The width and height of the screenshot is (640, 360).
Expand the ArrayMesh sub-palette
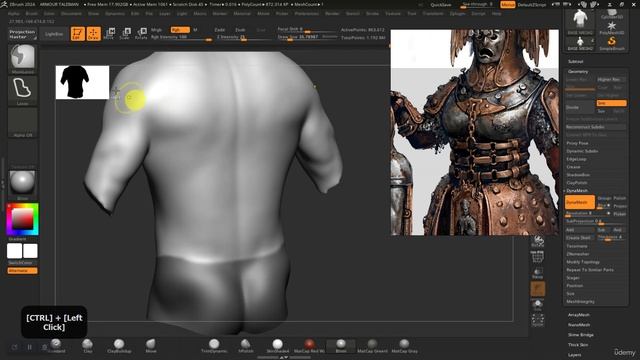[579, 315]
